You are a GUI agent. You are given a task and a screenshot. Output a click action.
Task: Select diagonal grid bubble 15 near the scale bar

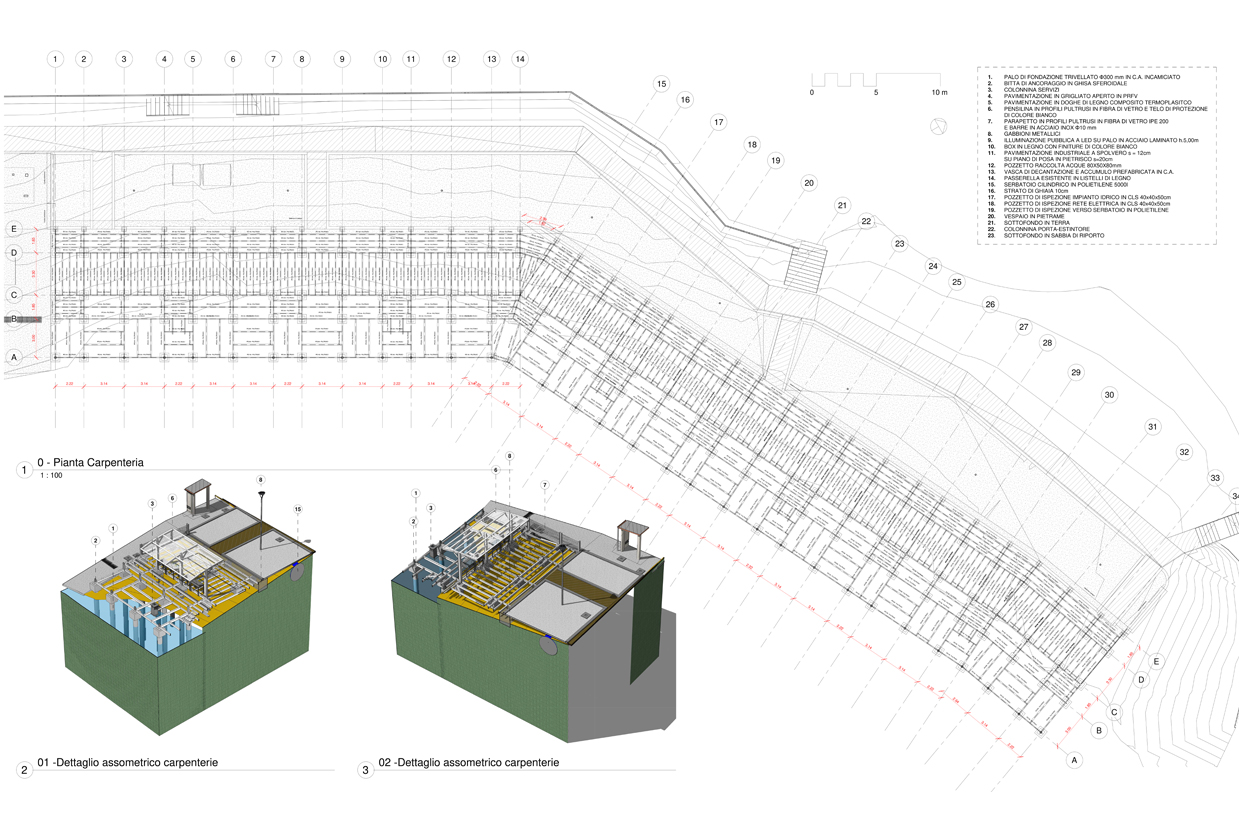click(x=661, y=85)
